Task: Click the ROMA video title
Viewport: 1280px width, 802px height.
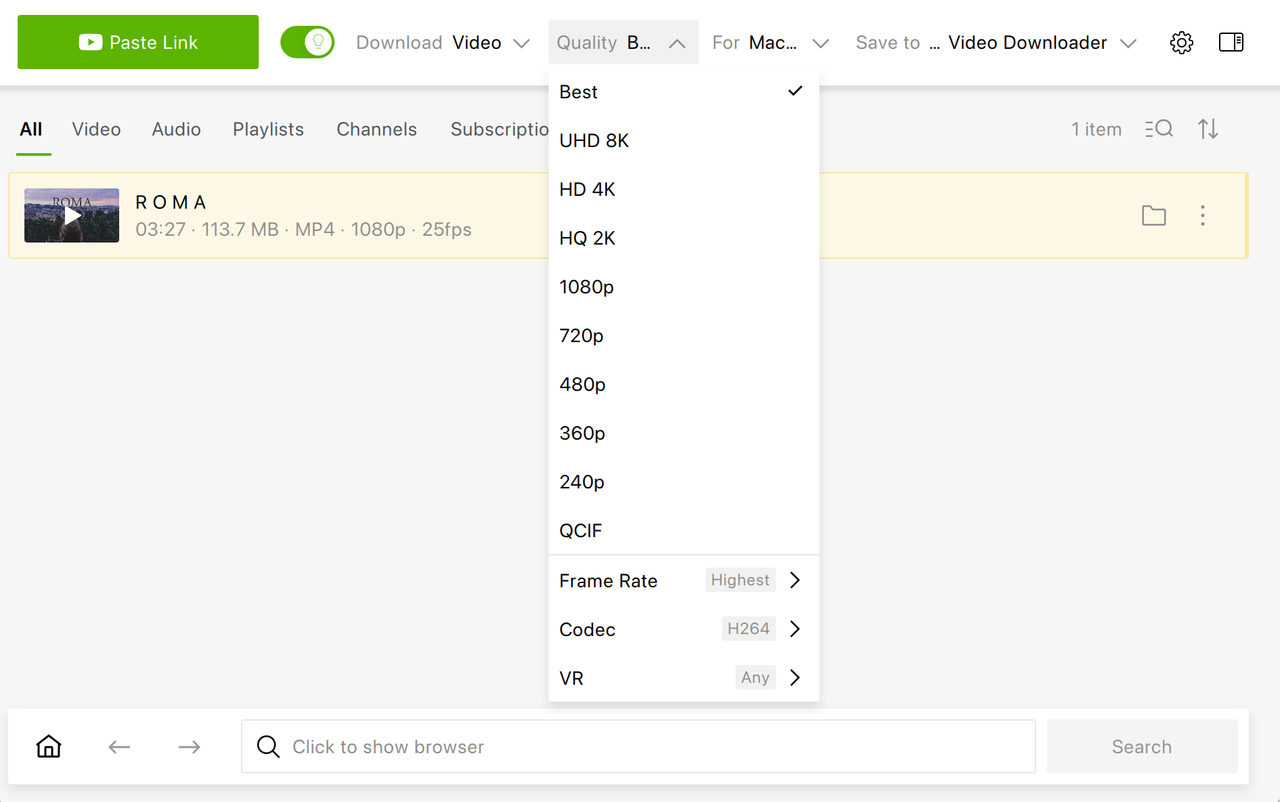Action: [x=171, y=203]
